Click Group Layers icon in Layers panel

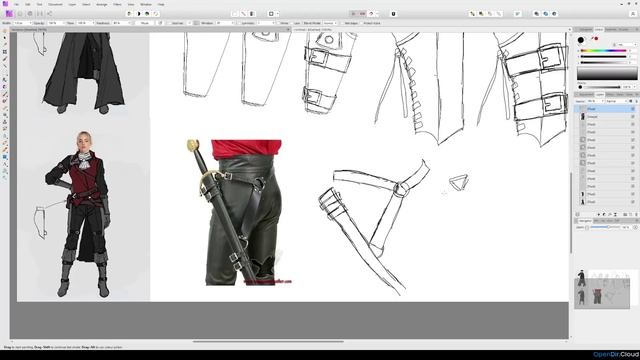(x=625, y=214)
